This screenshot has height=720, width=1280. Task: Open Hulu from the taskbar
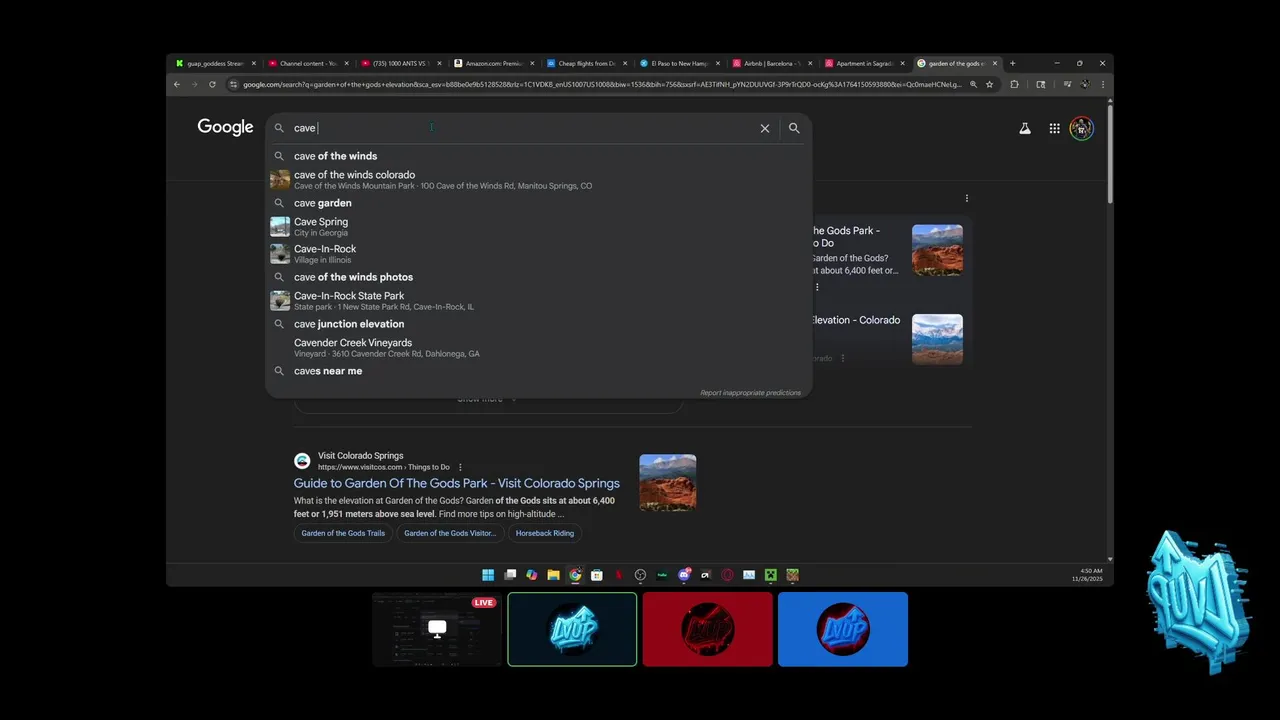click(x=662, y=575)
